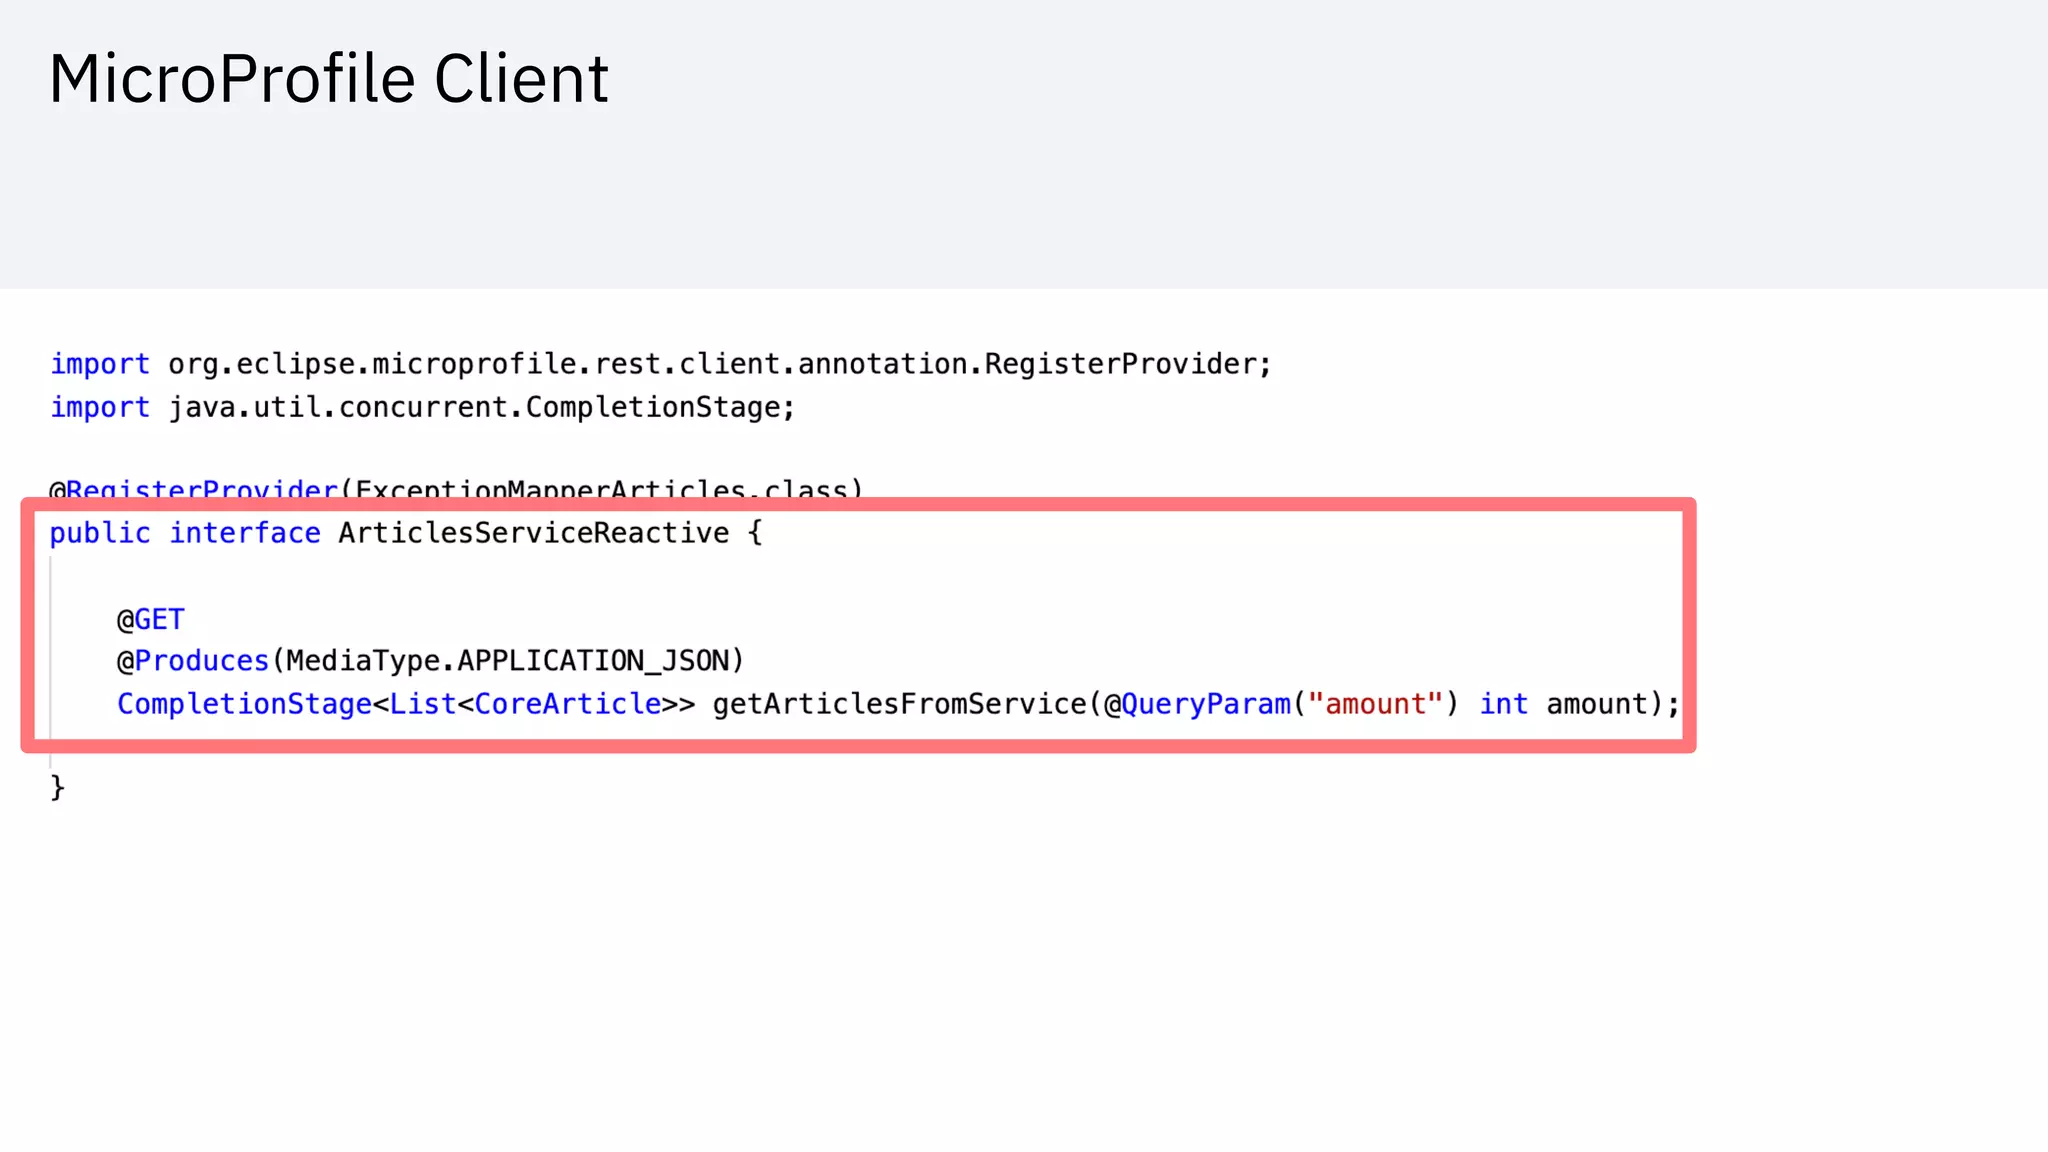Click the 'java.util.concurrent.CompletionStage' import line

click(x=423, y=407)
